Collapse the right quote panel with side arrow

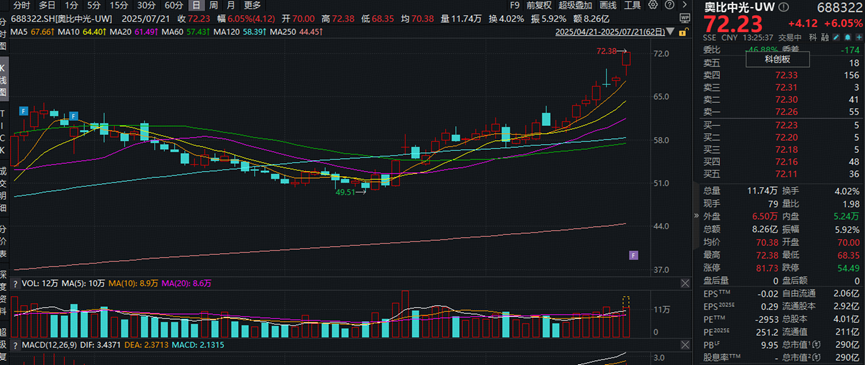coord(695,216)
